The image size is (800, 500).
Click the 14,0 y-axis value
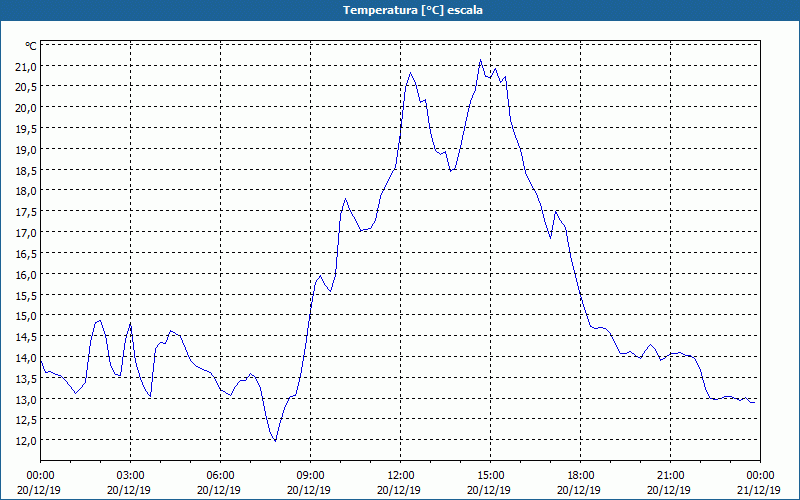click(27, 358)
